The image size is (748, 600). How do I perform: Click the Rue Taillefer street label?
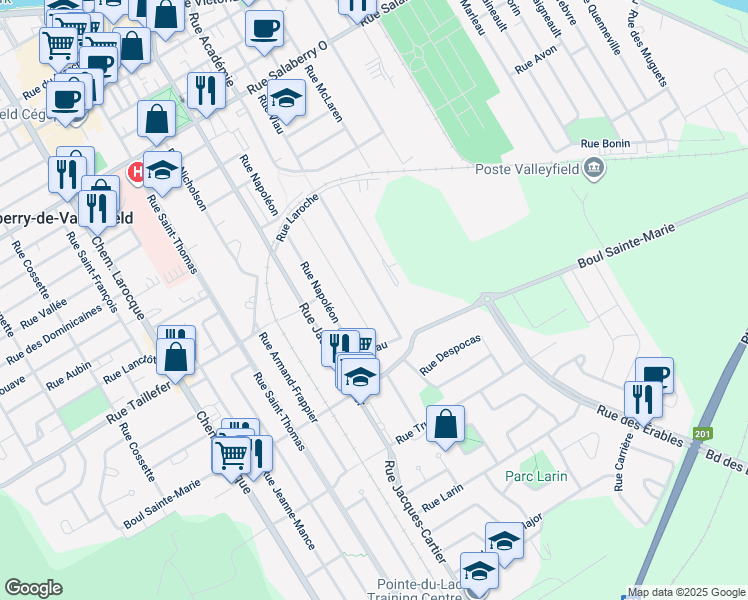point(138,403)
